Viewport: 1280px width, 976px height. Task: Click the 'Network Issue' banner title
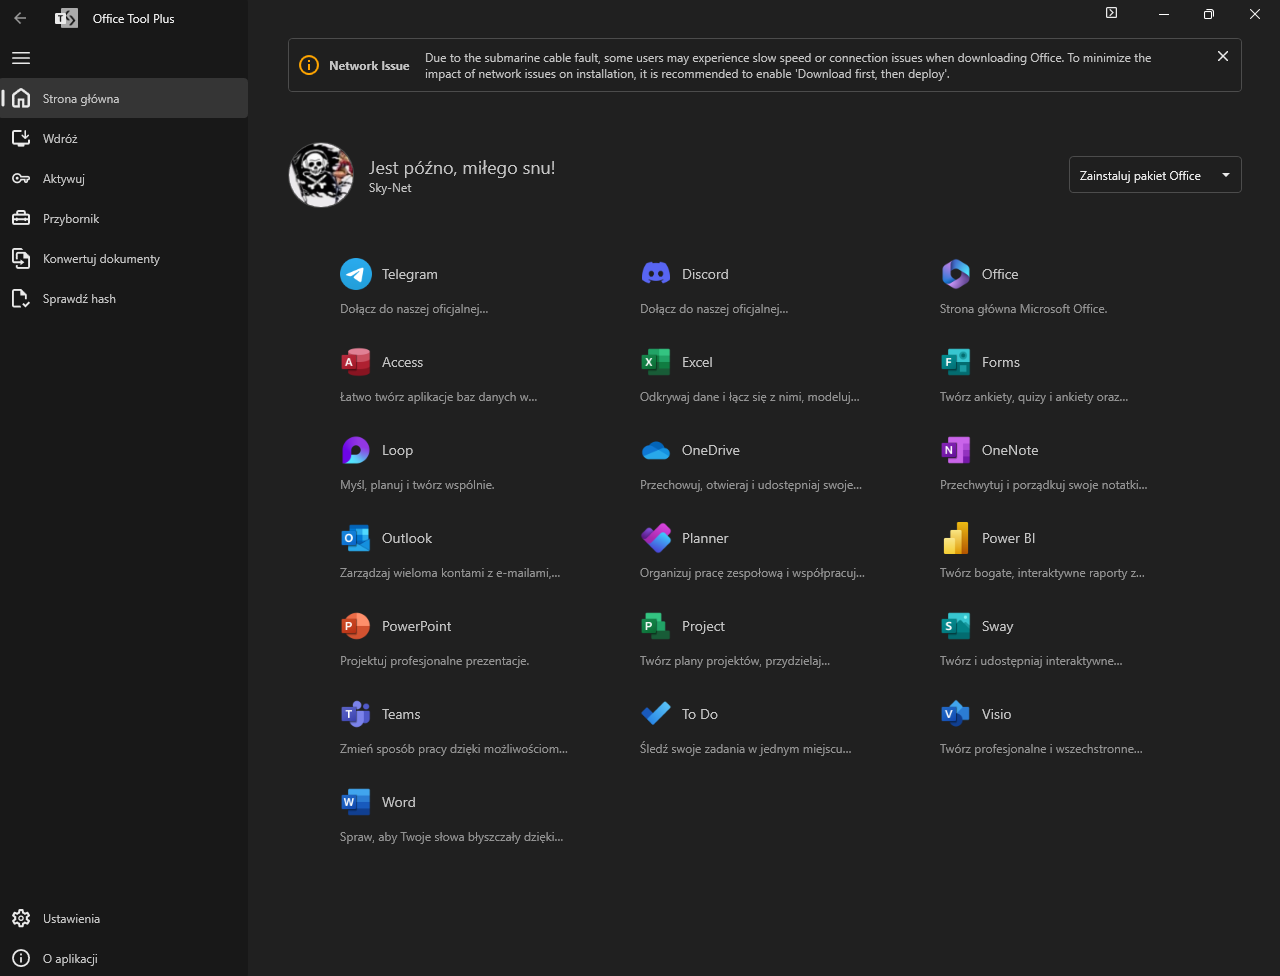[369, 66]
